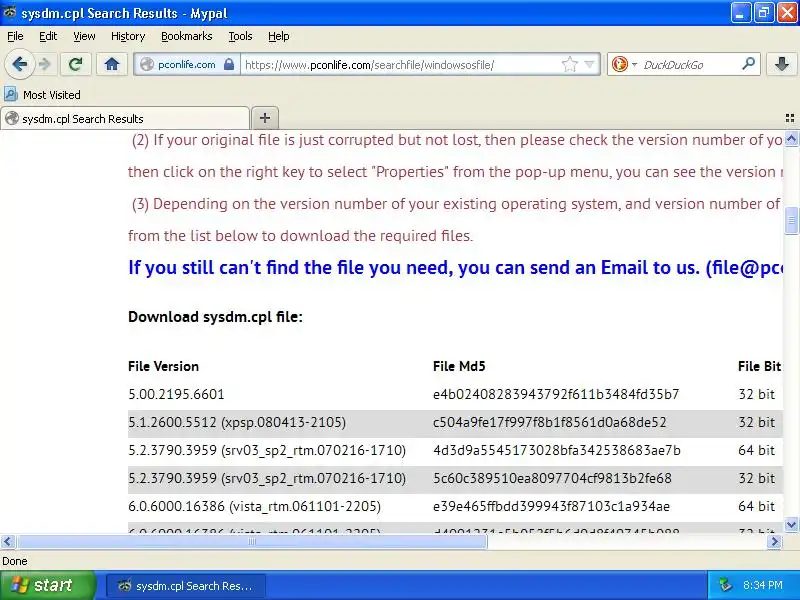The height and width of the screenshot is (600, 800).
Task: Open the Tools menu
Action: [240, 36]
